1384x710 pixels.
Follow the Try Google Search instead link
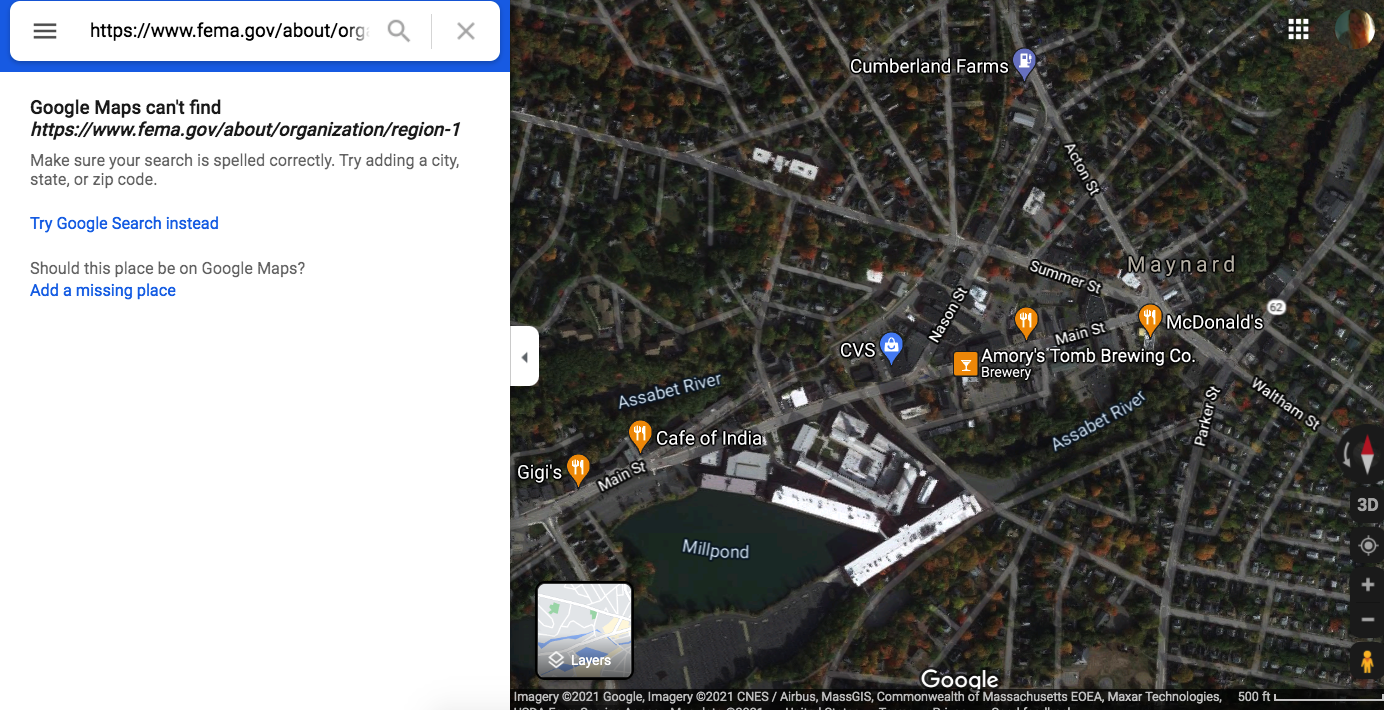124,223
